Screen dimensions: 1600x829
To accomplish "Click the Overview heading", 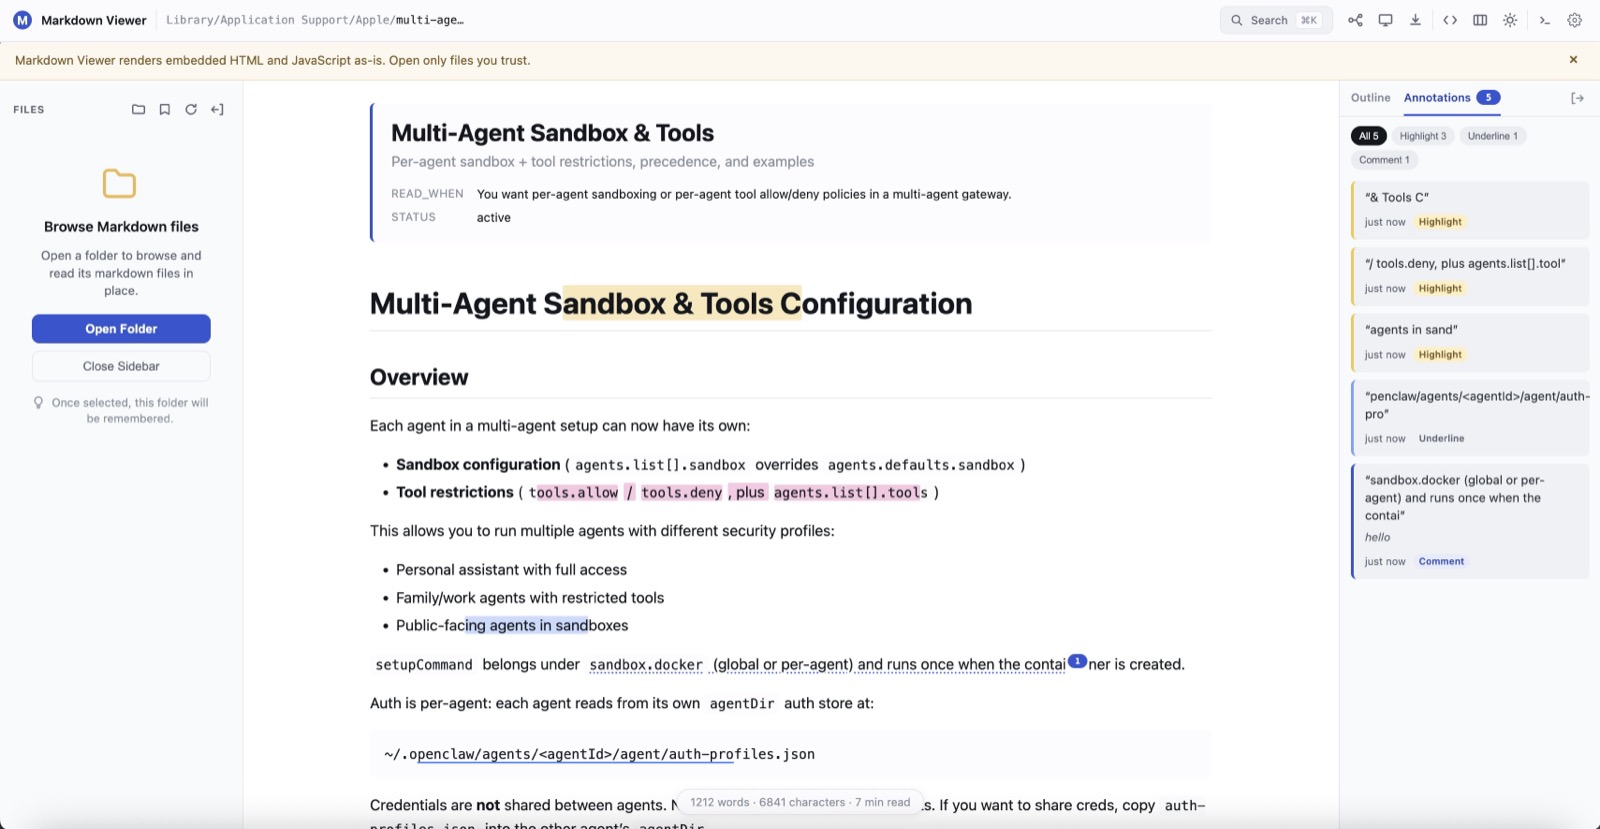I will [419, 377].
